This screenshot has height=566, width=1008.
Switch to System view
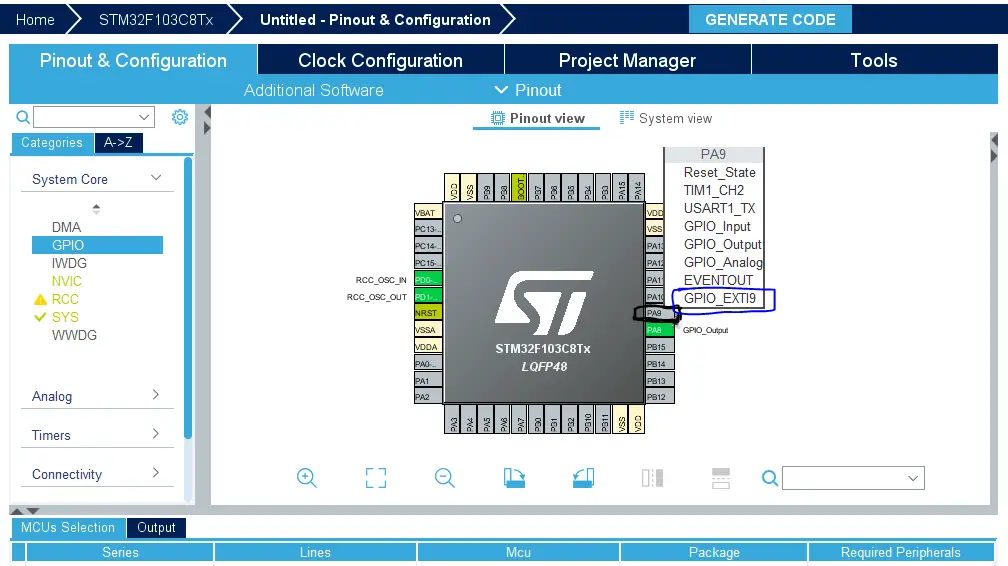point(666,118)
